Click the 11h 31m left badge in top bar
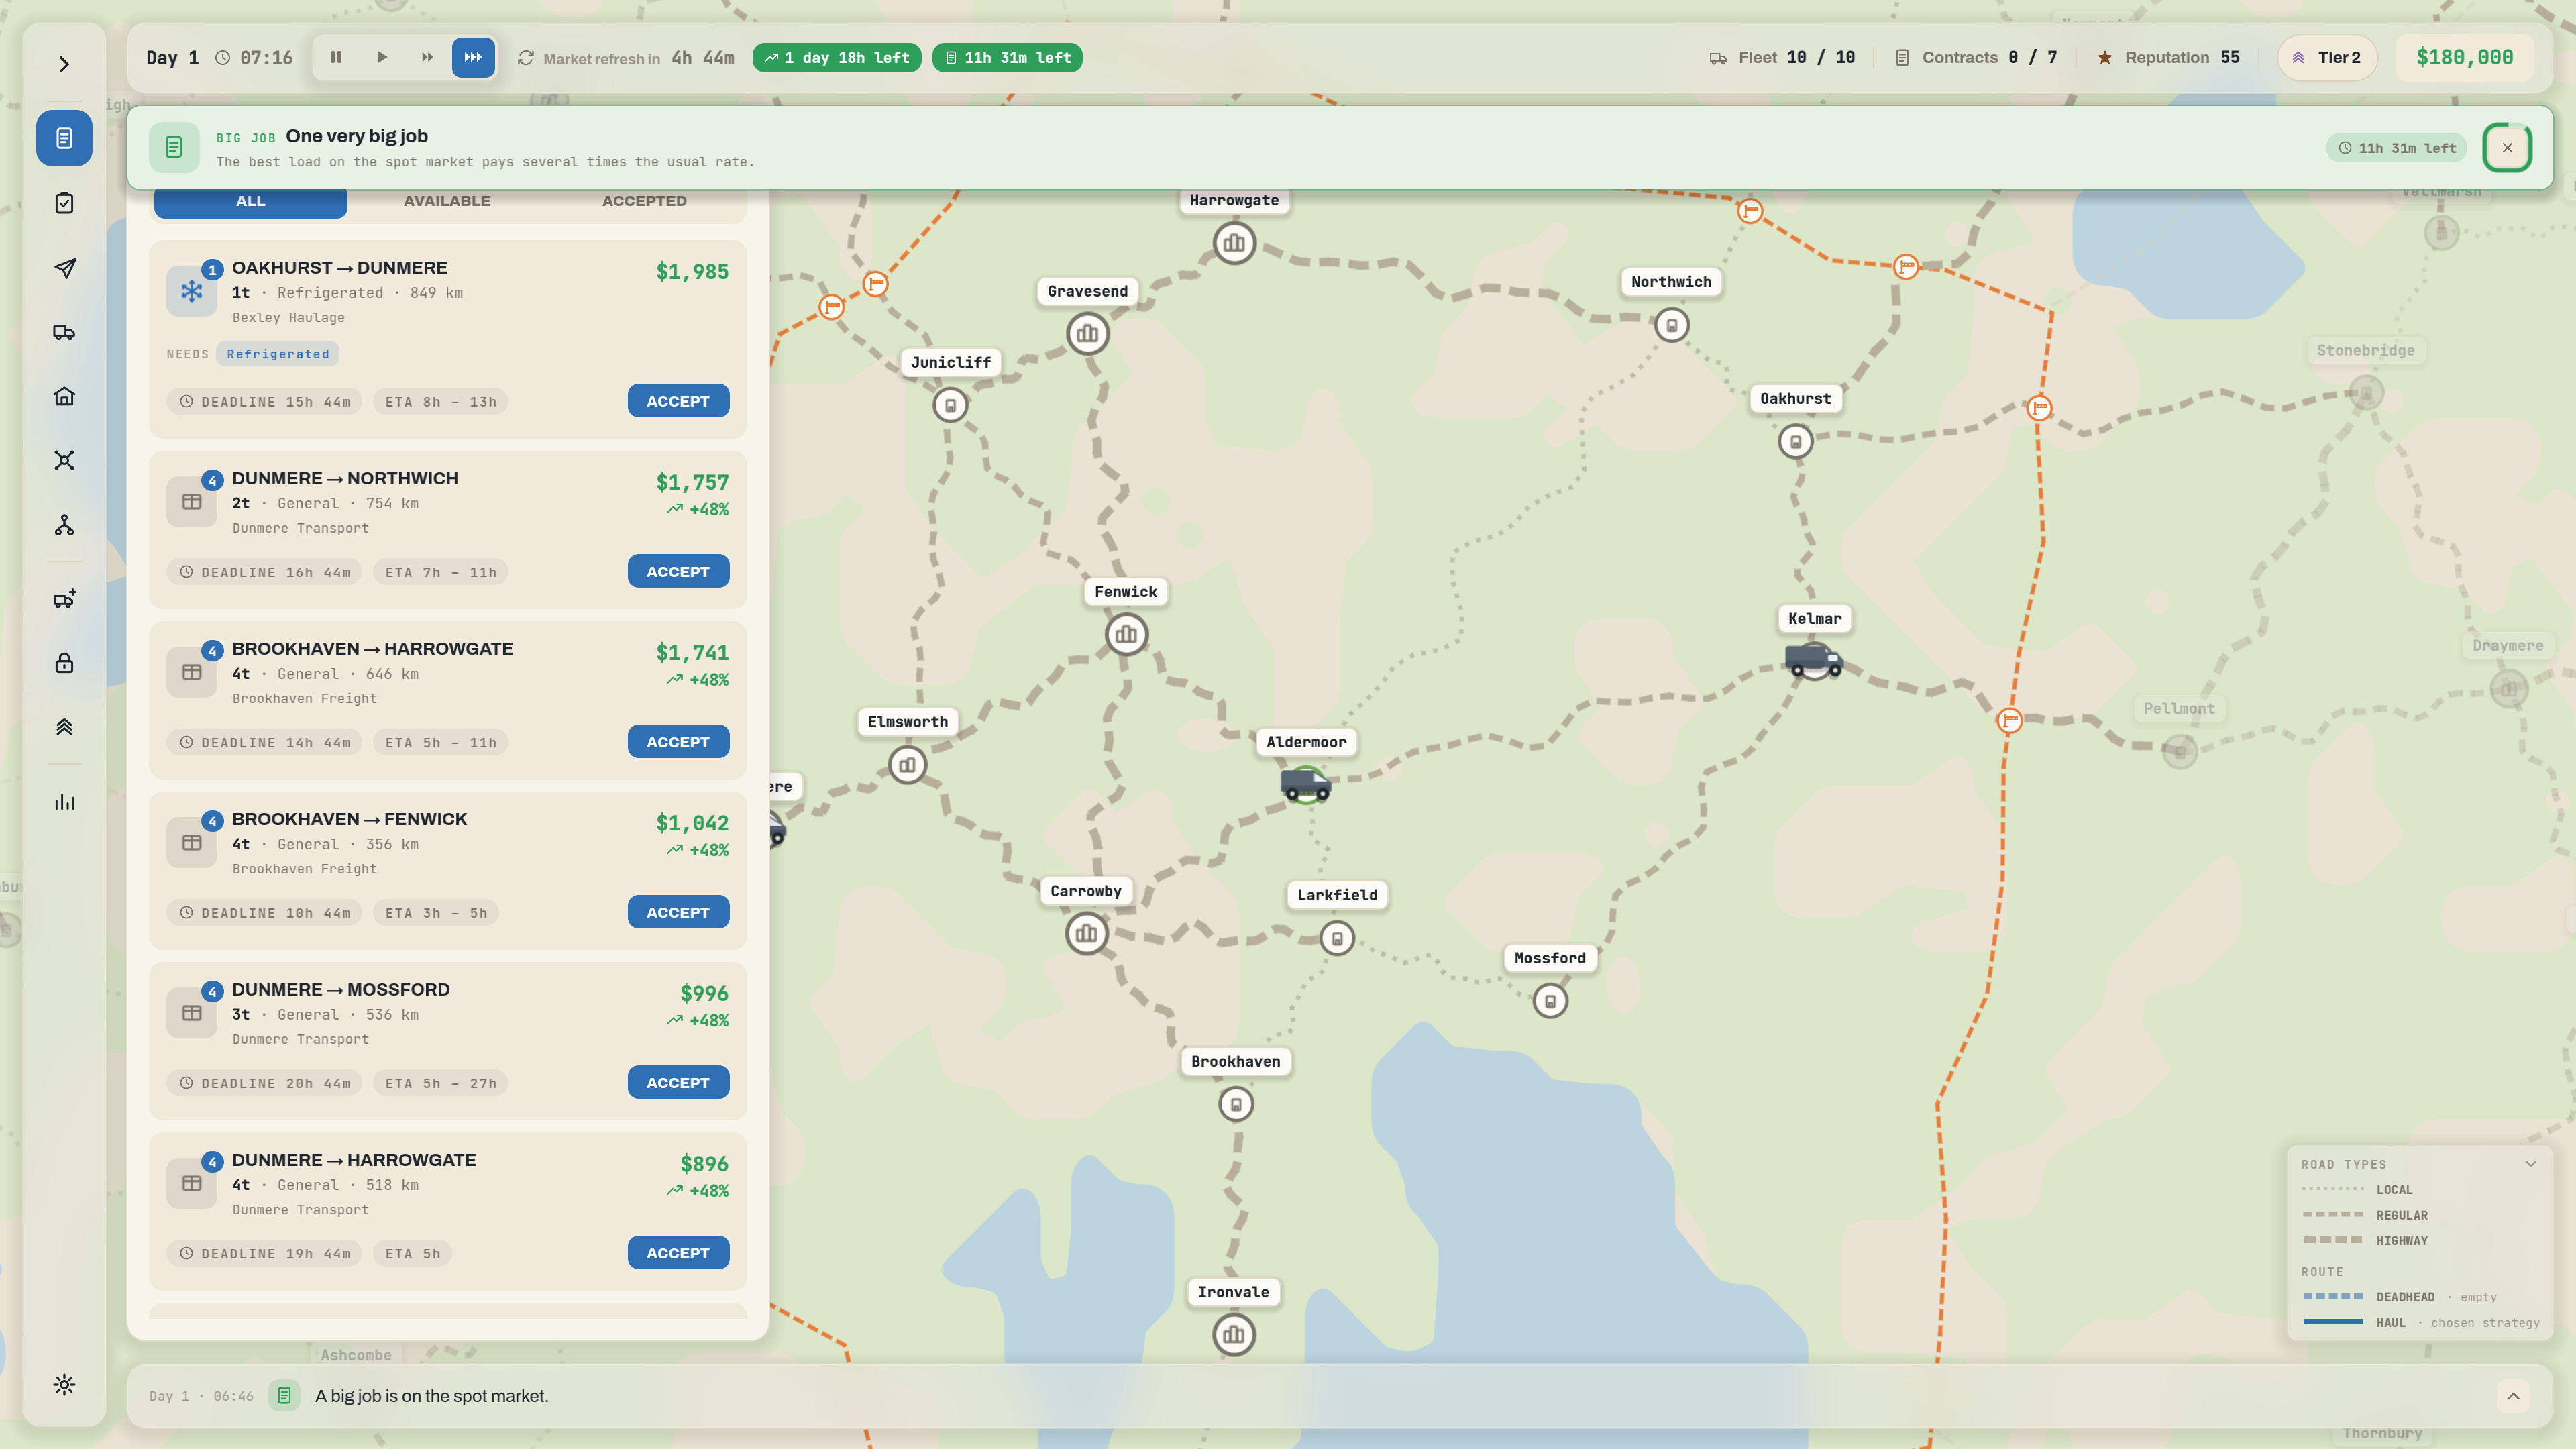 [x=1007, y=58]
